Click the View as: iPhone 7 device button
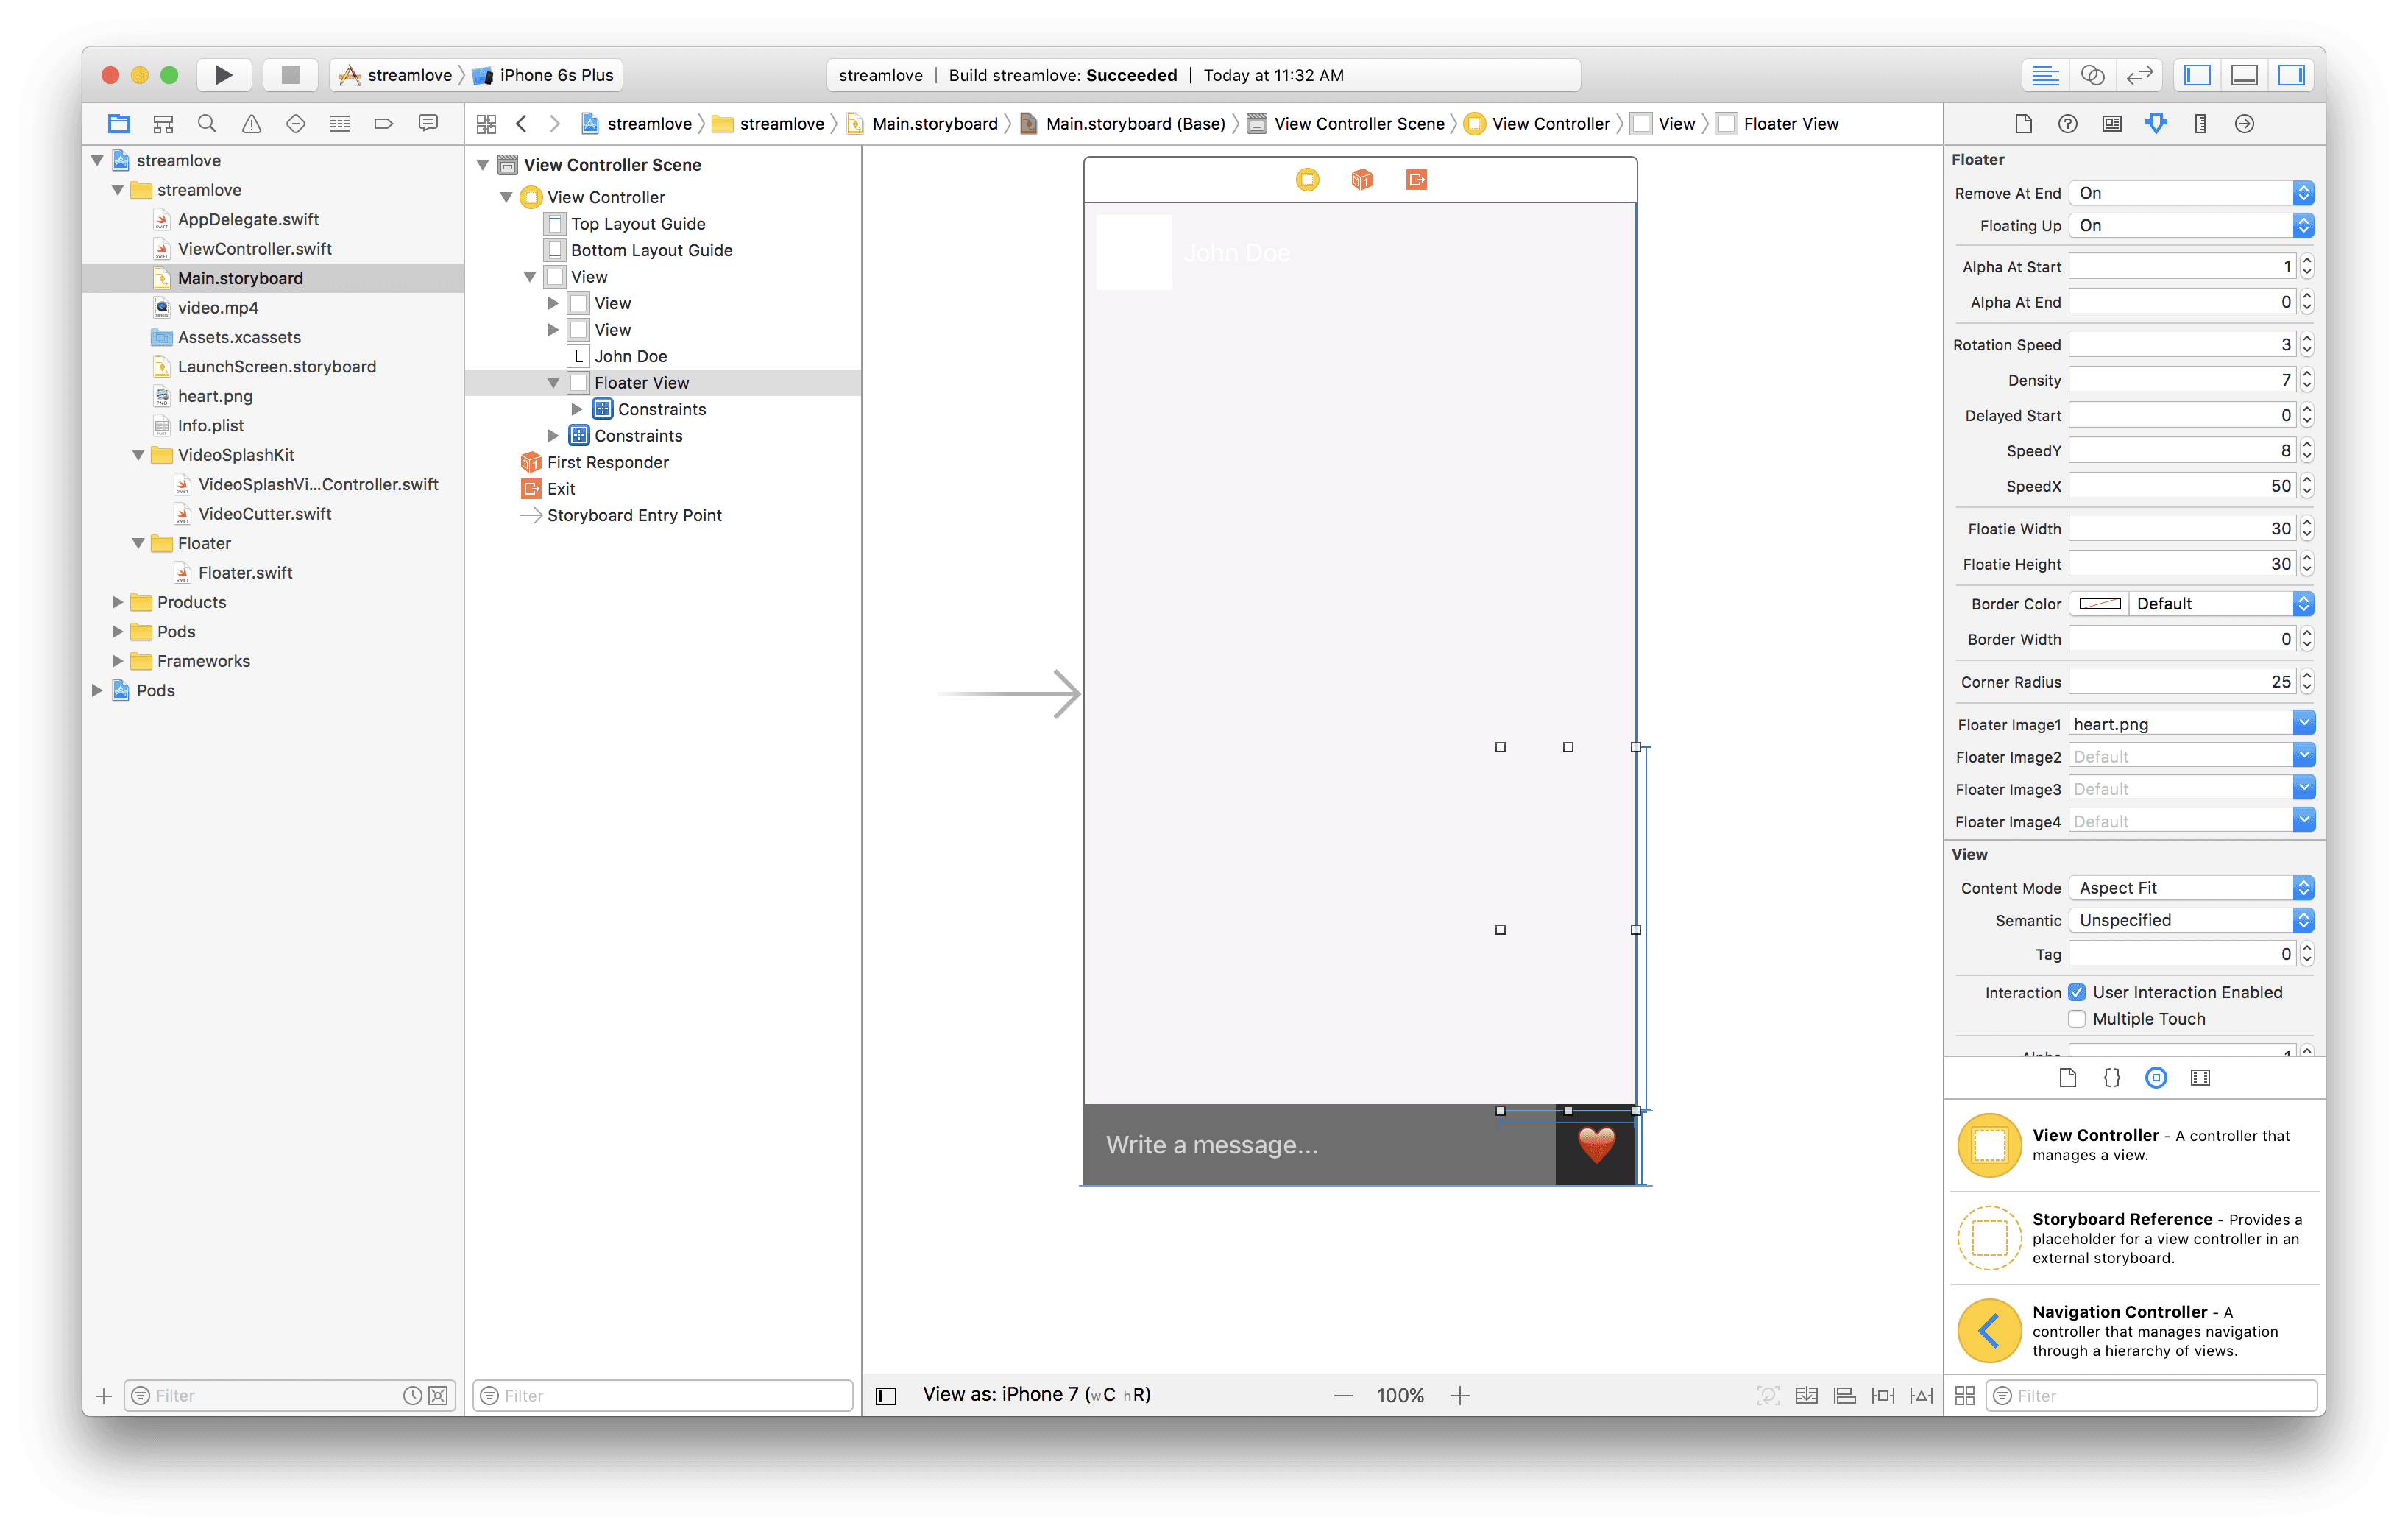 pos(1035,1393)
